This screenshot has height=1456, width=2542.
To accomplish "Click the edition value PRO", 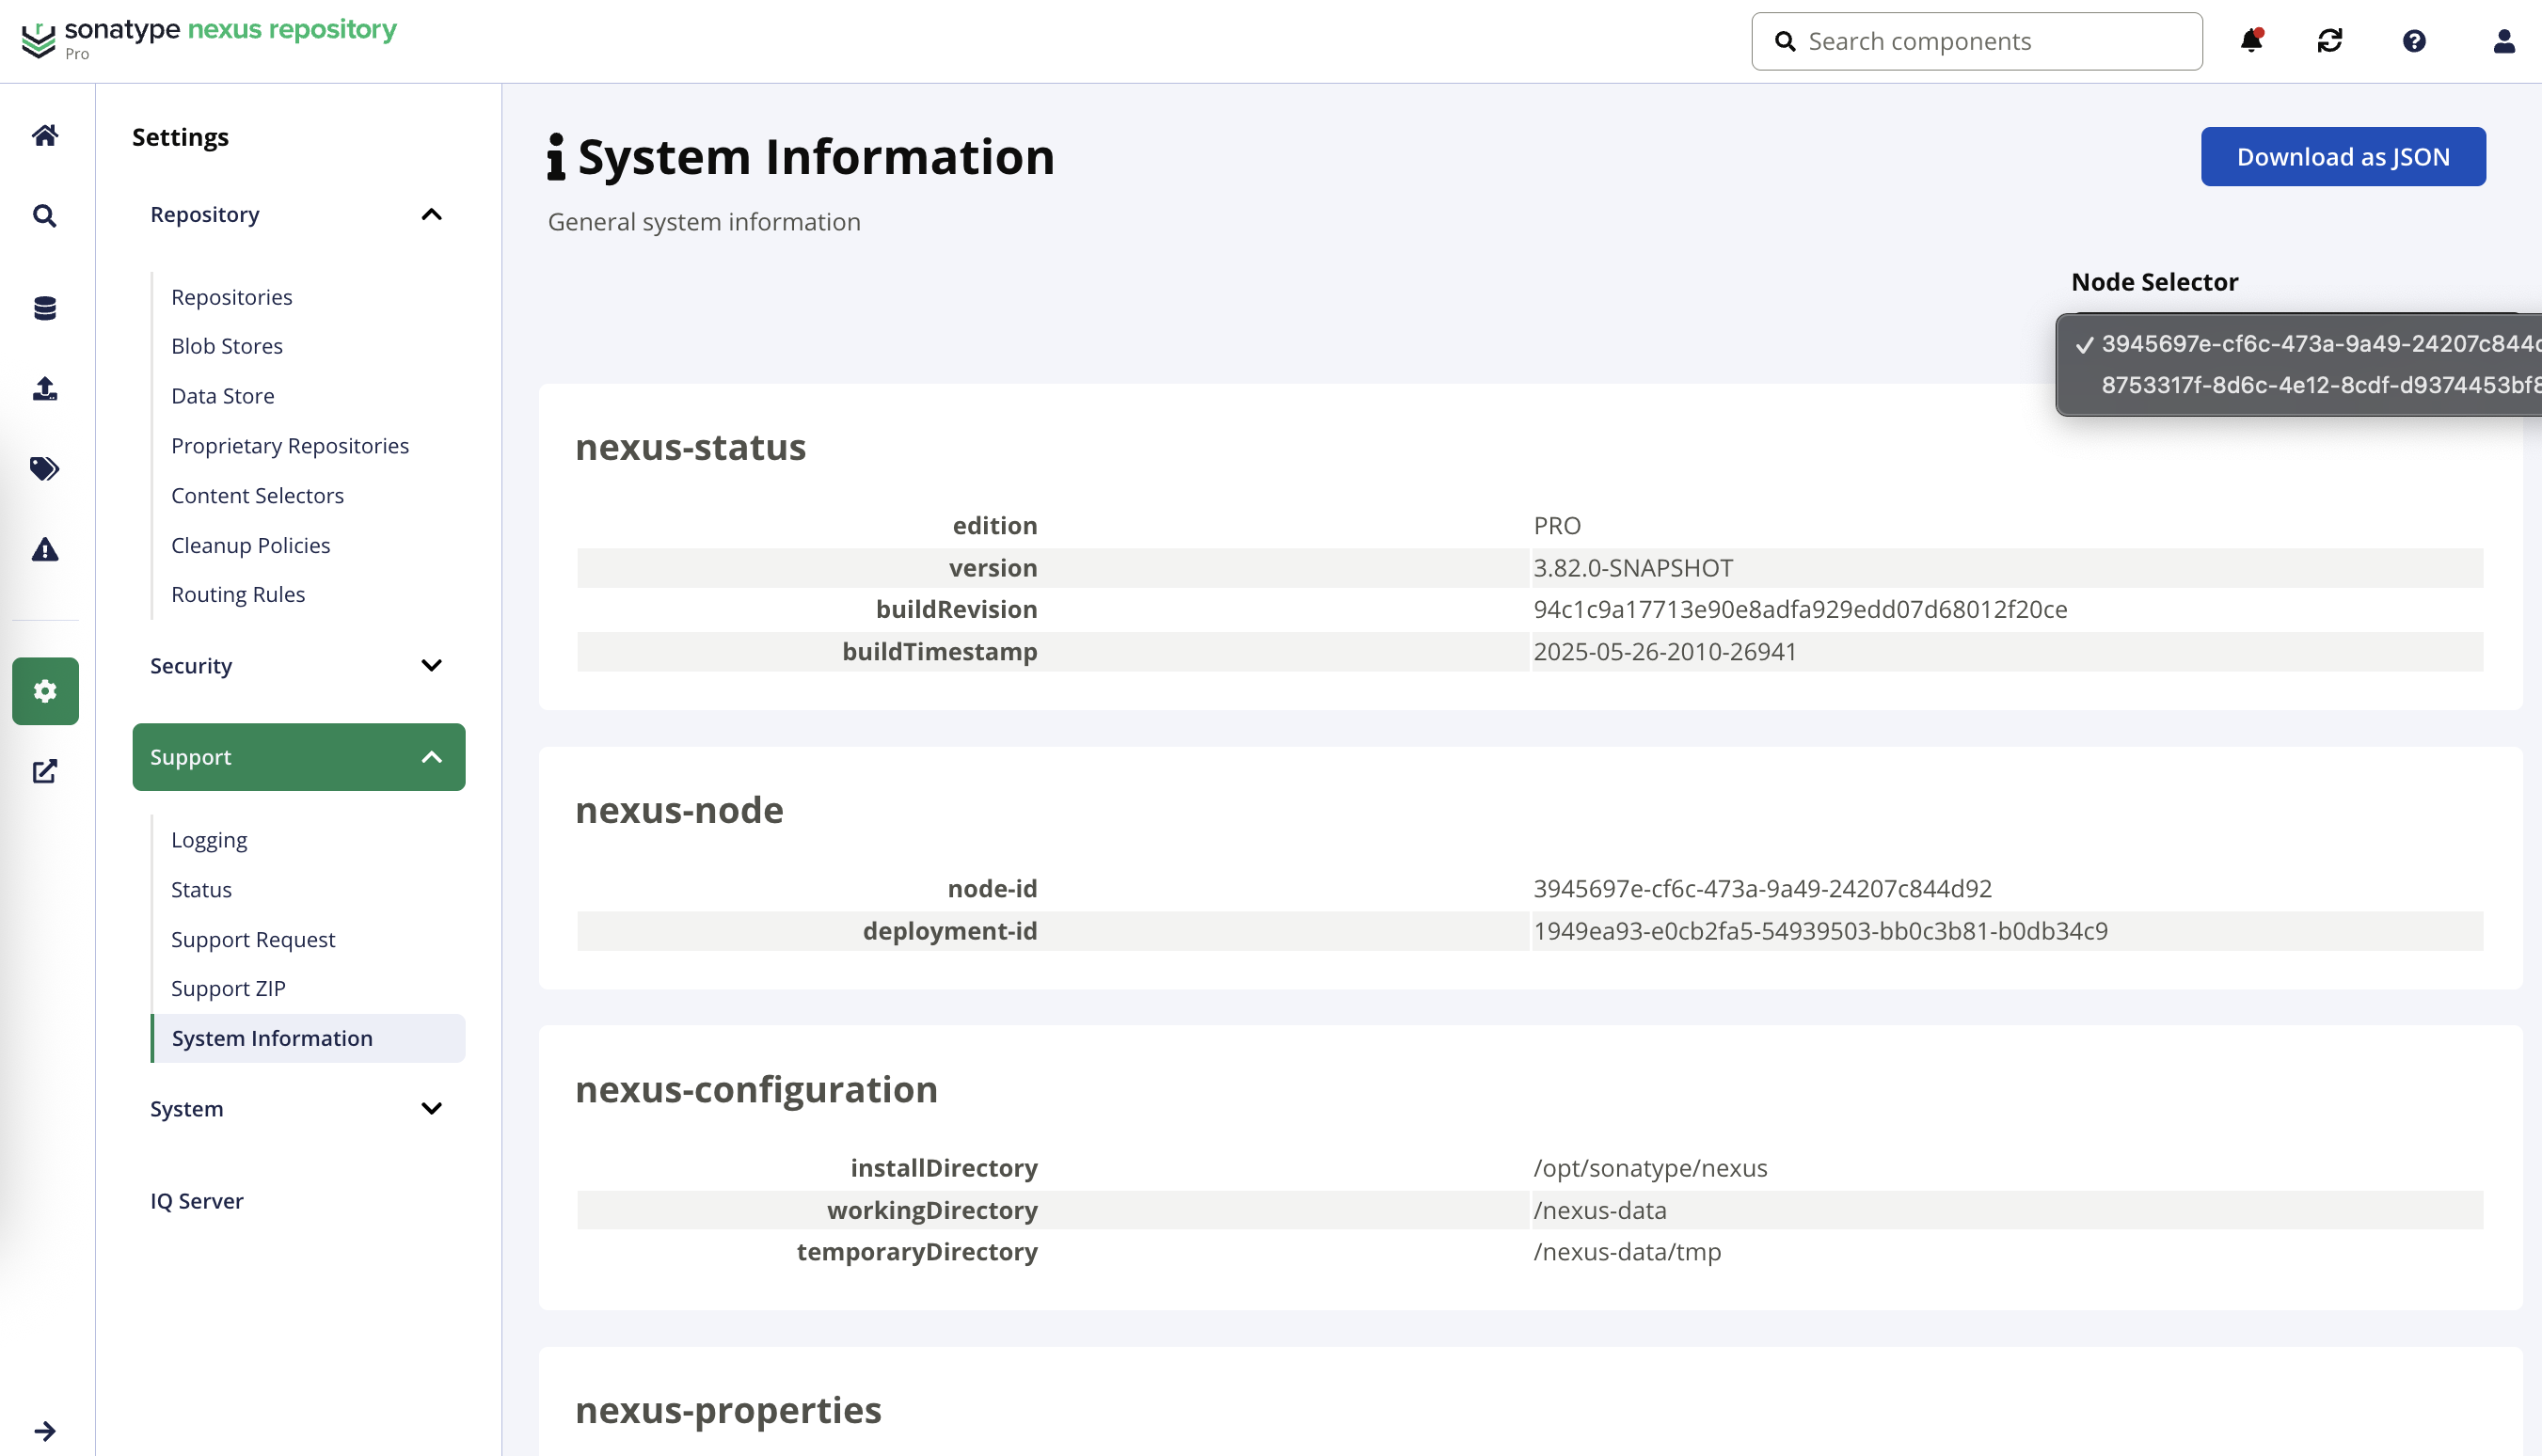I will (x=1557, y=526).
